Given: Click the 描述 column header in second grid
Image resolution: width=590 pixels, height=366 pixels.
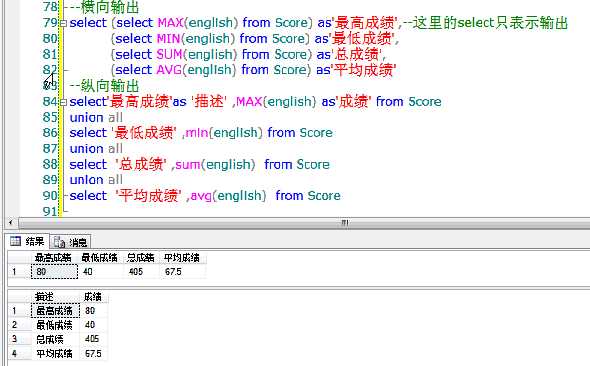Looking at the screenshot, I should tap(55, 297).
